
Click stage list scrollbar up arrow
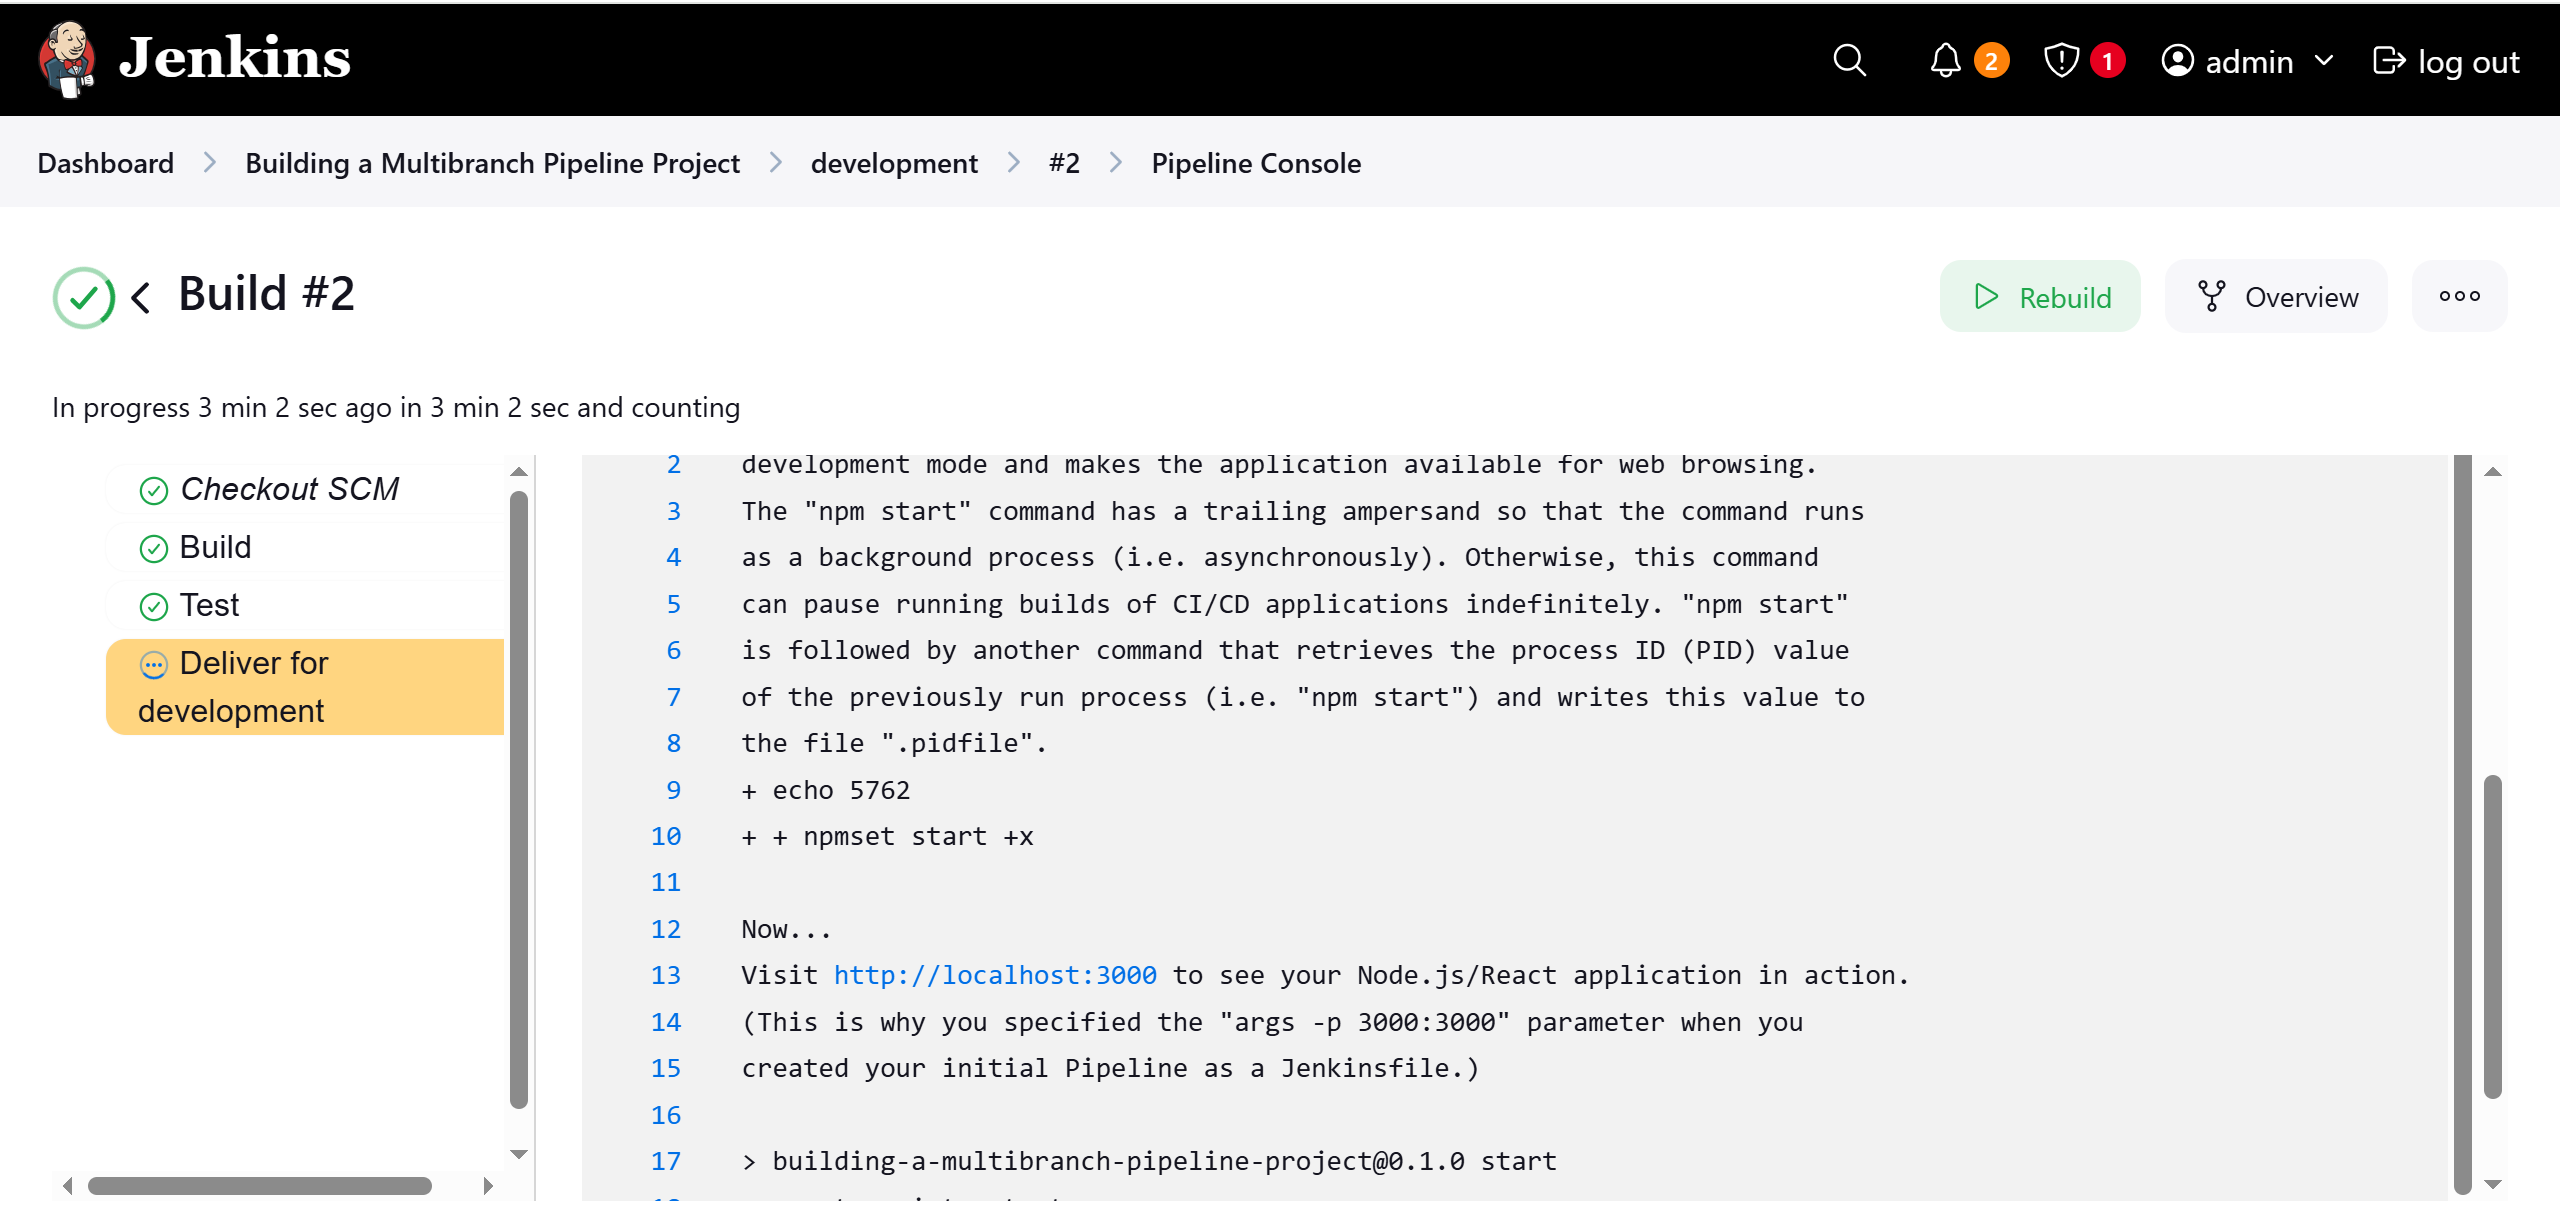pos(518,471)
